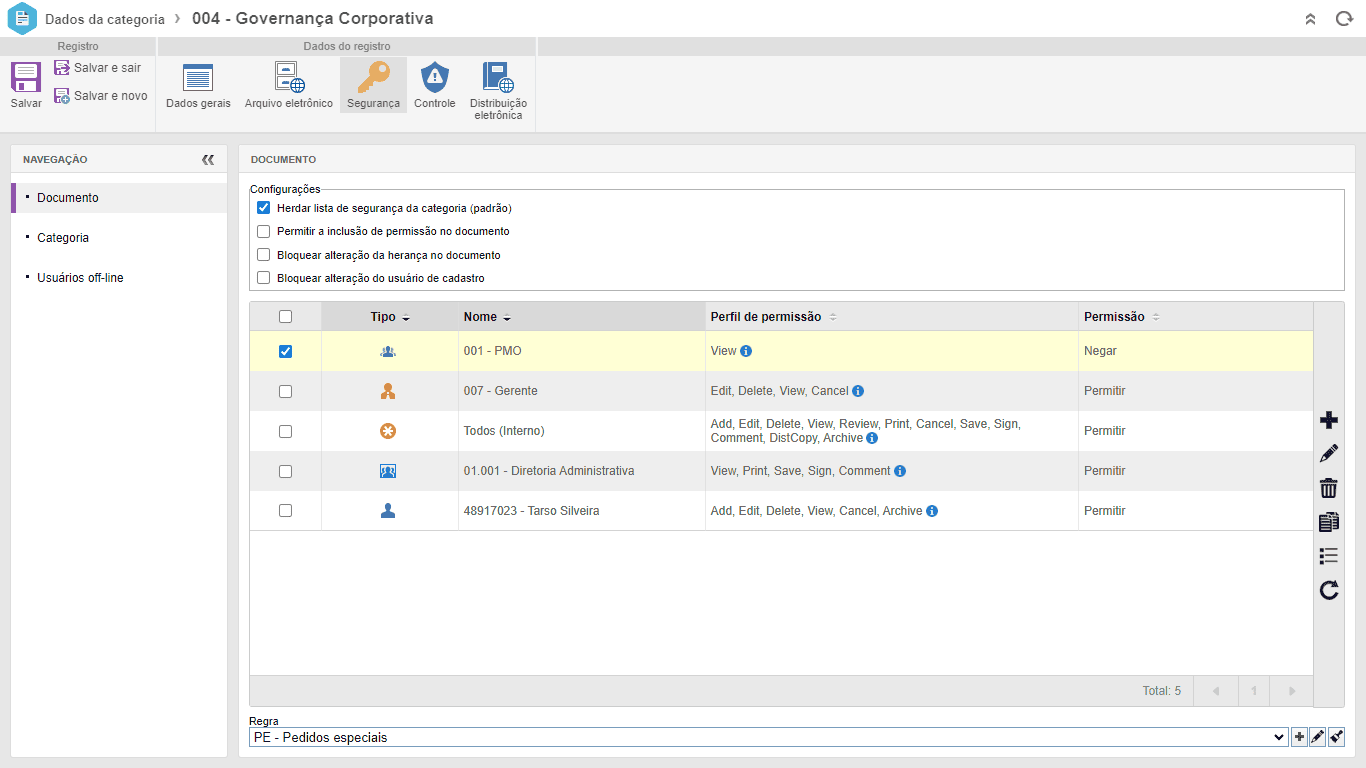This screenshot has height=768, width=1366.
Task: Select Categoria in navigation panel
Action: 63,238
